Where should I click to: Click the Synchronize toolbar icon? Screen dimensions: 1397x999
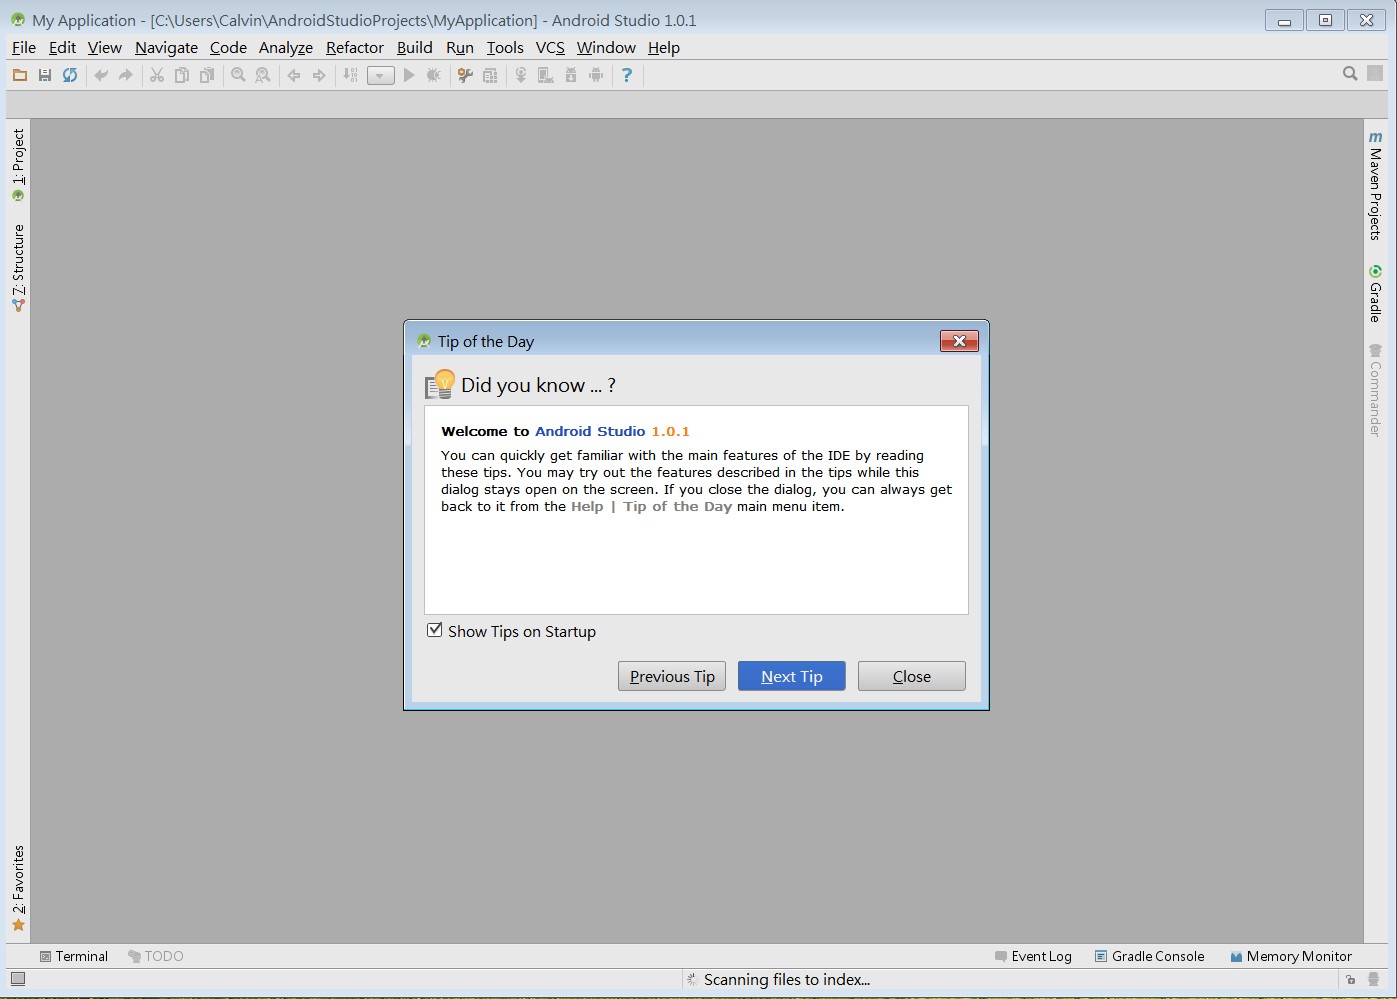(x=69, y=75)
